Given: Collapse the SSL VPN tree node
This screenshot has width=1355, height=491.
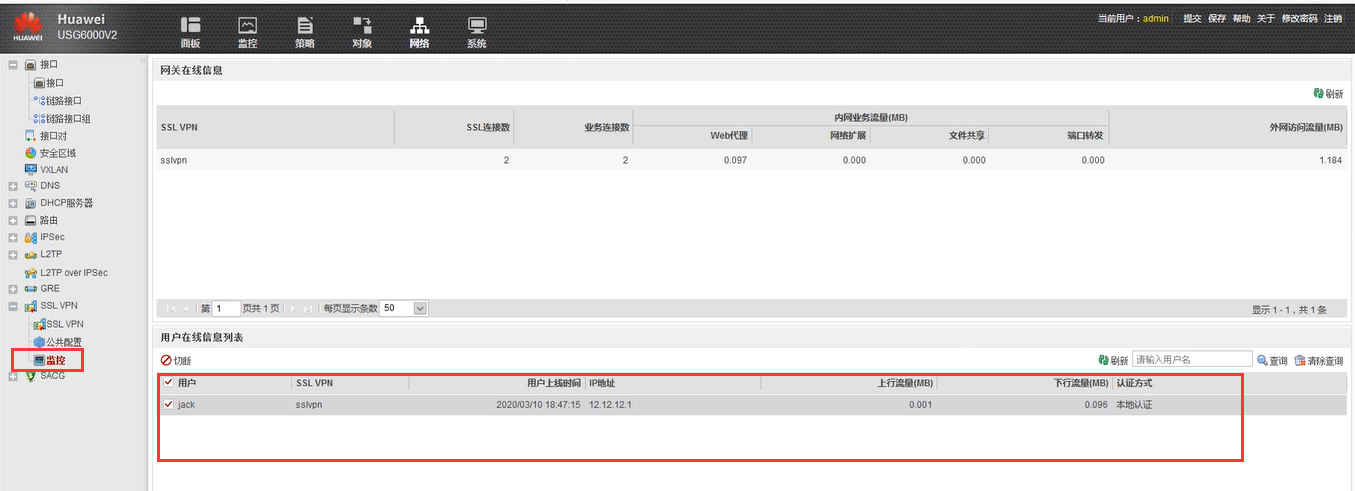Looking at the screenshot, I should tap(13, 306).
